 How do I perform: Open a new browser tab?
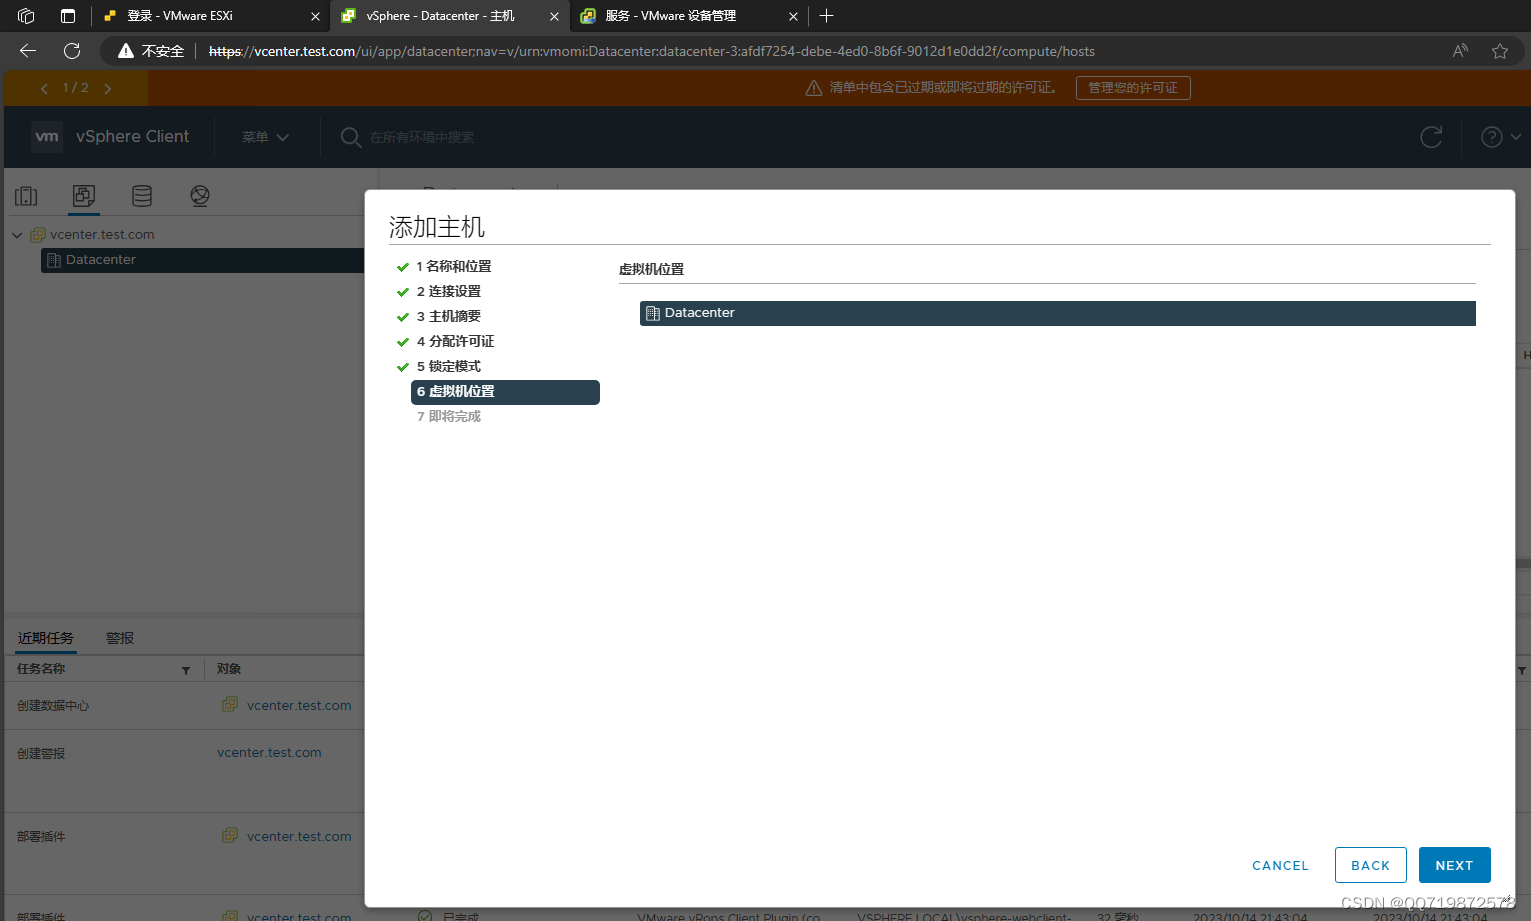(x=827, y=16)
